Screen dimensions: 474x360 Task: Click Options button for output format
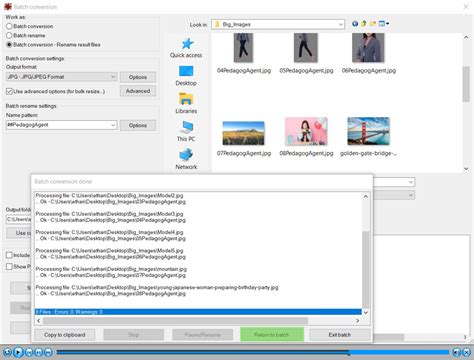[x=138, y=77]
